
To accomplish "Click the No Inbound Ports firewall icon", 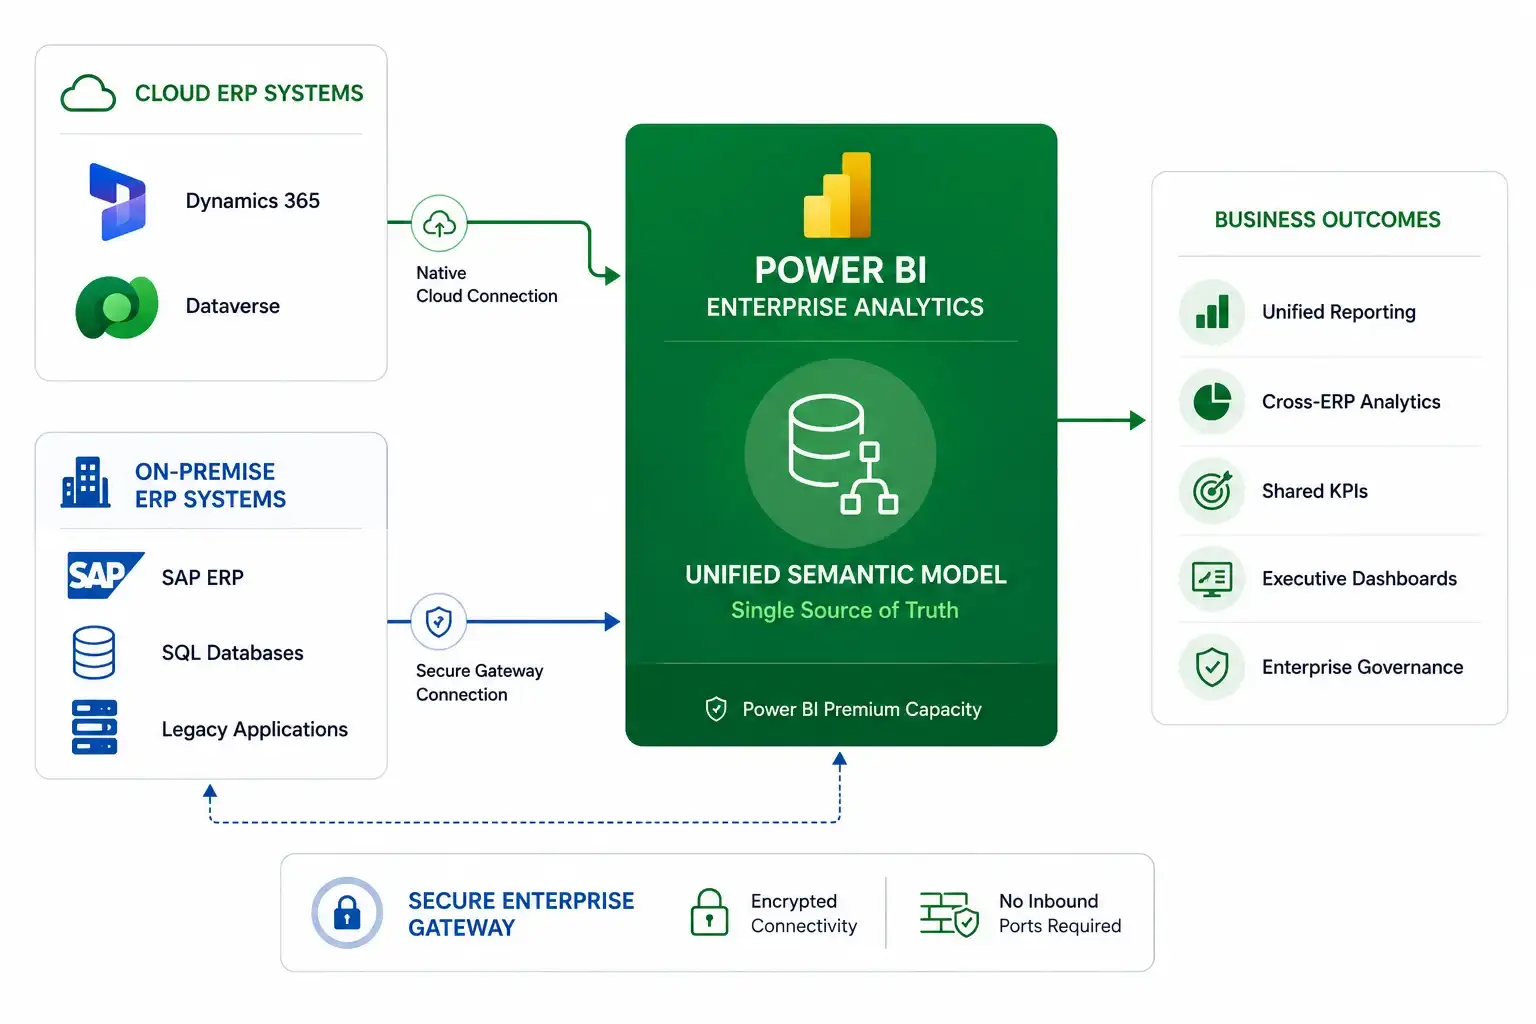I will point(949,914).
